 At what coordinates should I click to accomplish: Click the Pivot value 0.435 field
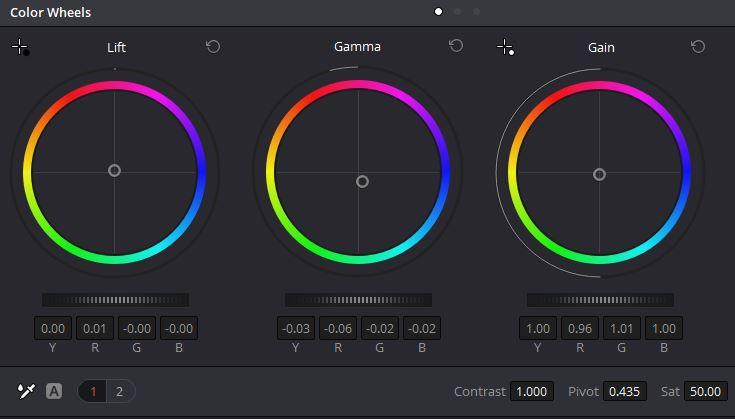pos(624,391)
